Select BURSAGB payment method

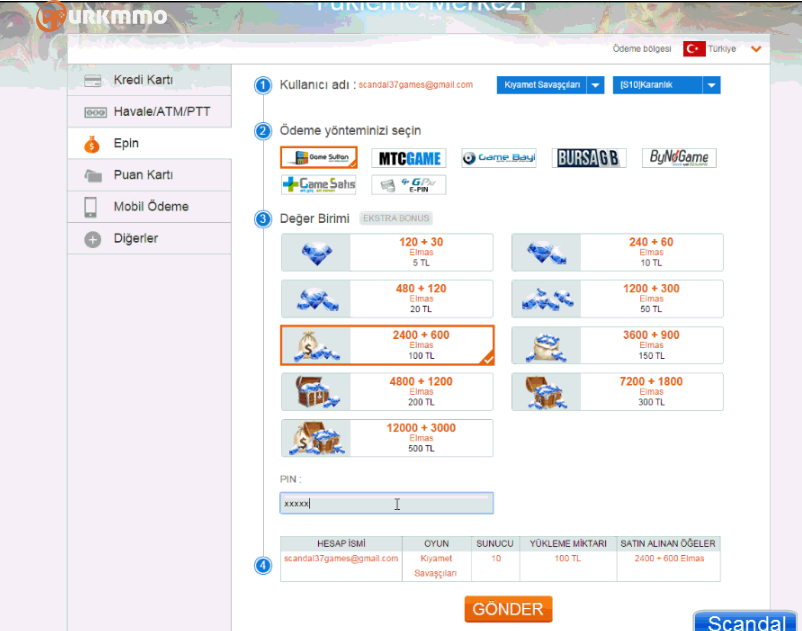point(589,158)
